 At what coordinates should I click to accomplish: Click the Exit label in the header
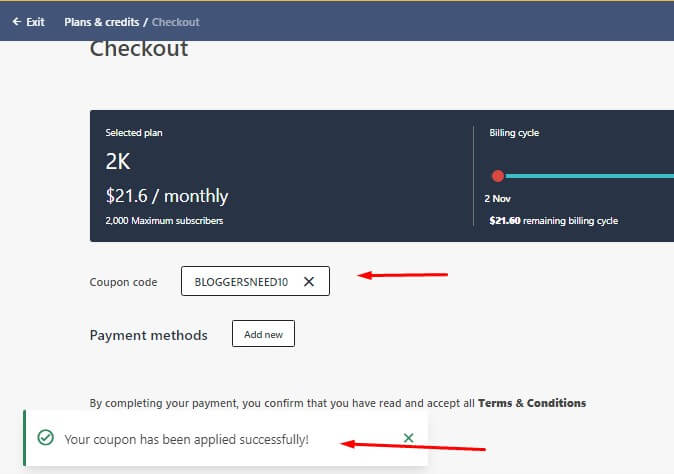[35, 22]
